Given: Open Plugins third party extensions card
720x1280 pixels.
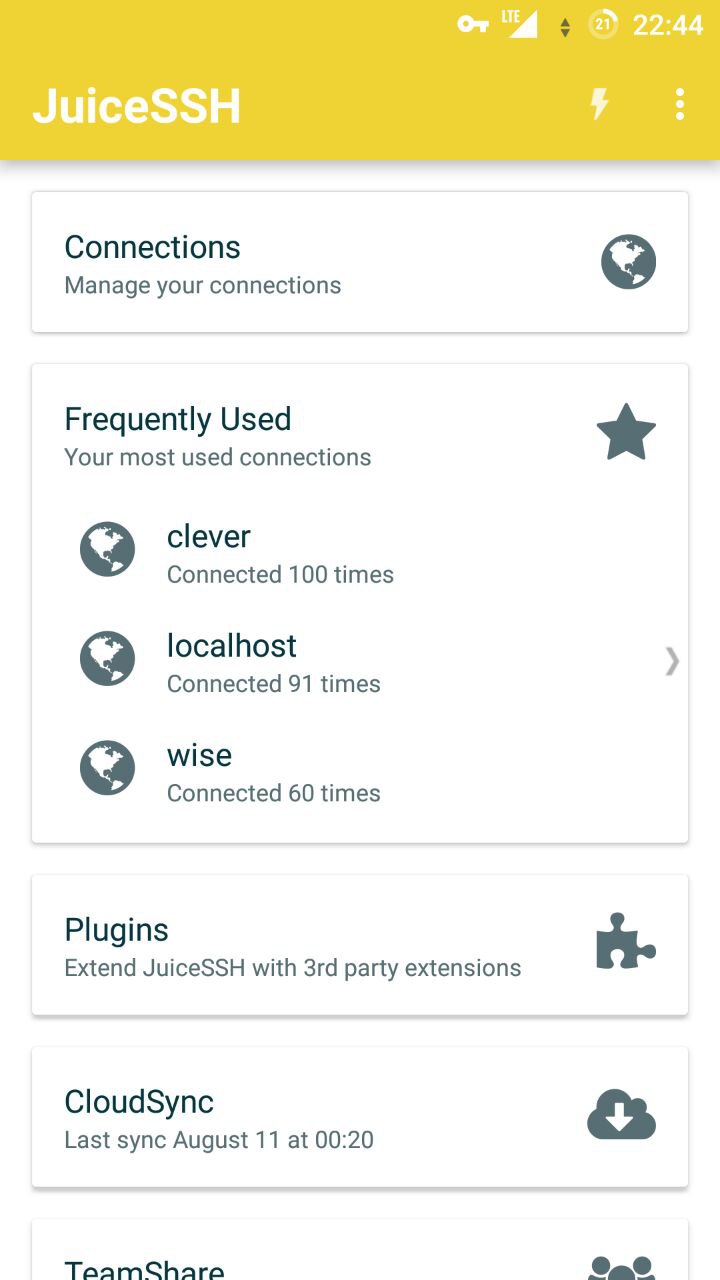Looking at the screenshot, I should tap(292, 946).
